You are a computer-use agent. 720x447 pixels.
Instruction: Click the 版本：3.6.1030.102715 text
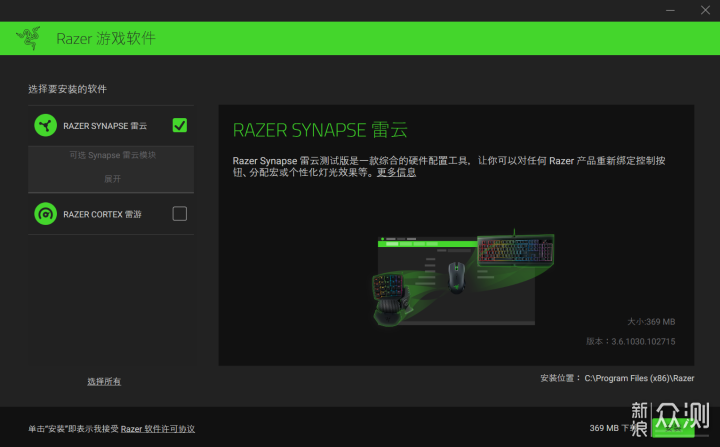click(630, 341)
